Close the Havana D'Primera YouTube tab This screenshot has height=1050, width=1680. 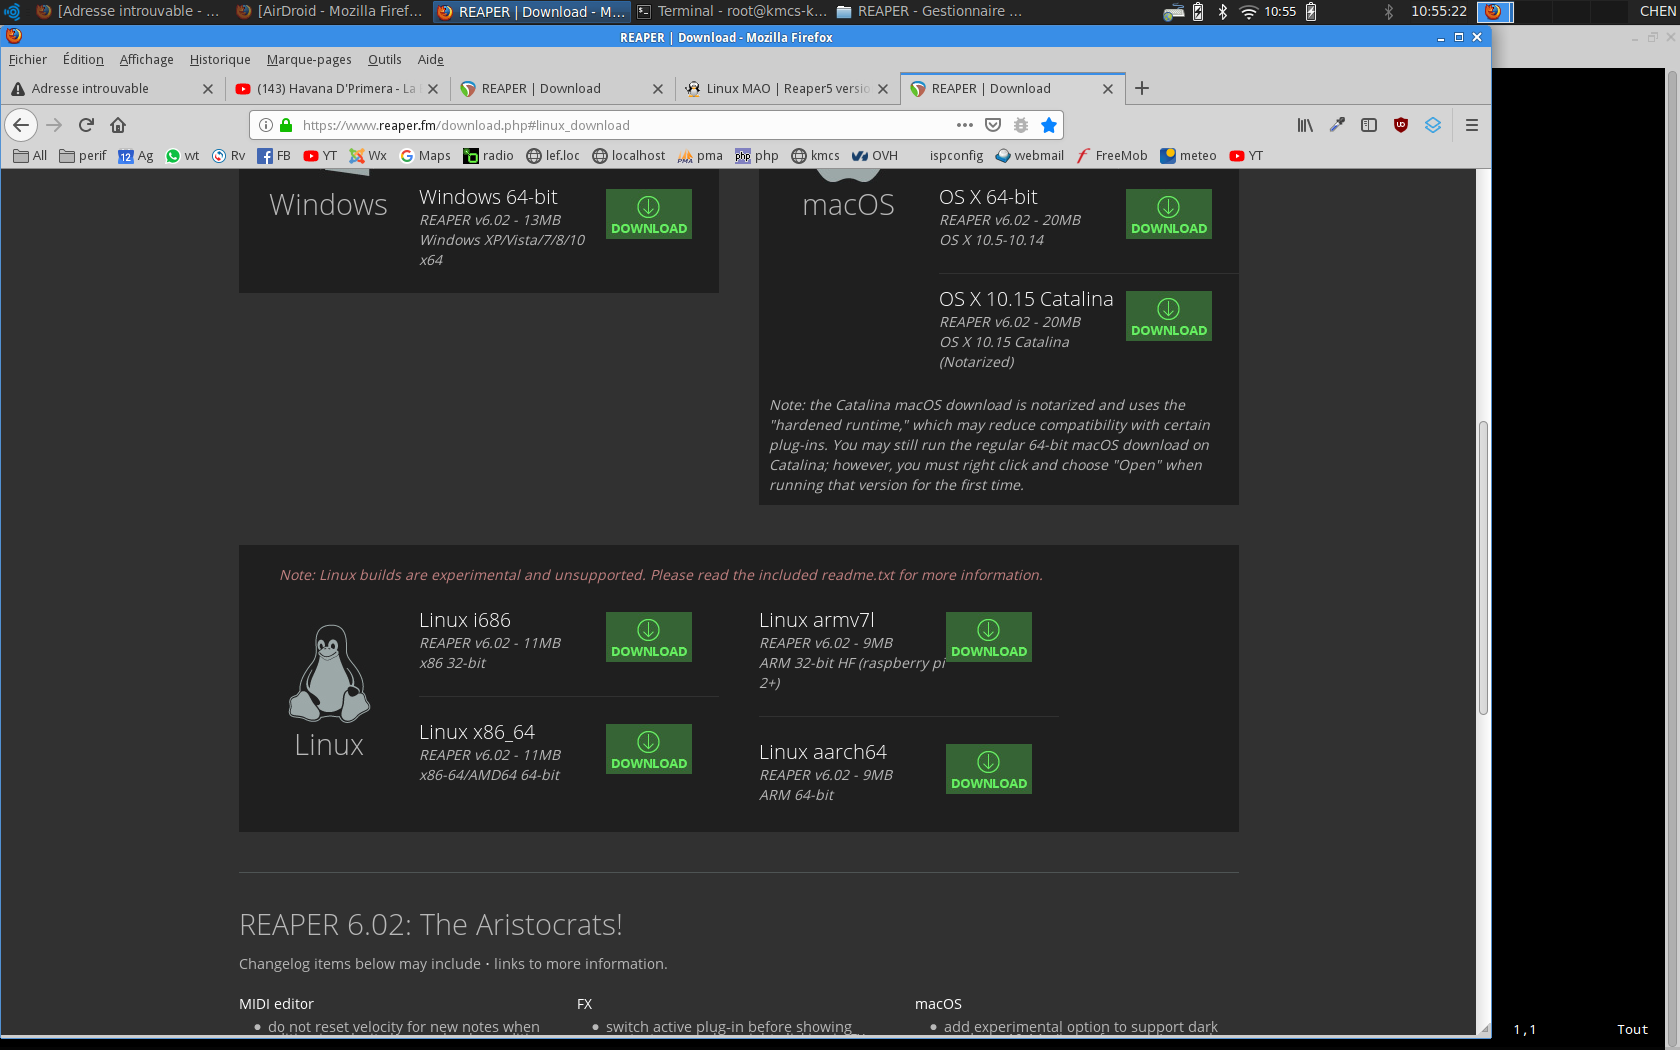coord(433,89)
